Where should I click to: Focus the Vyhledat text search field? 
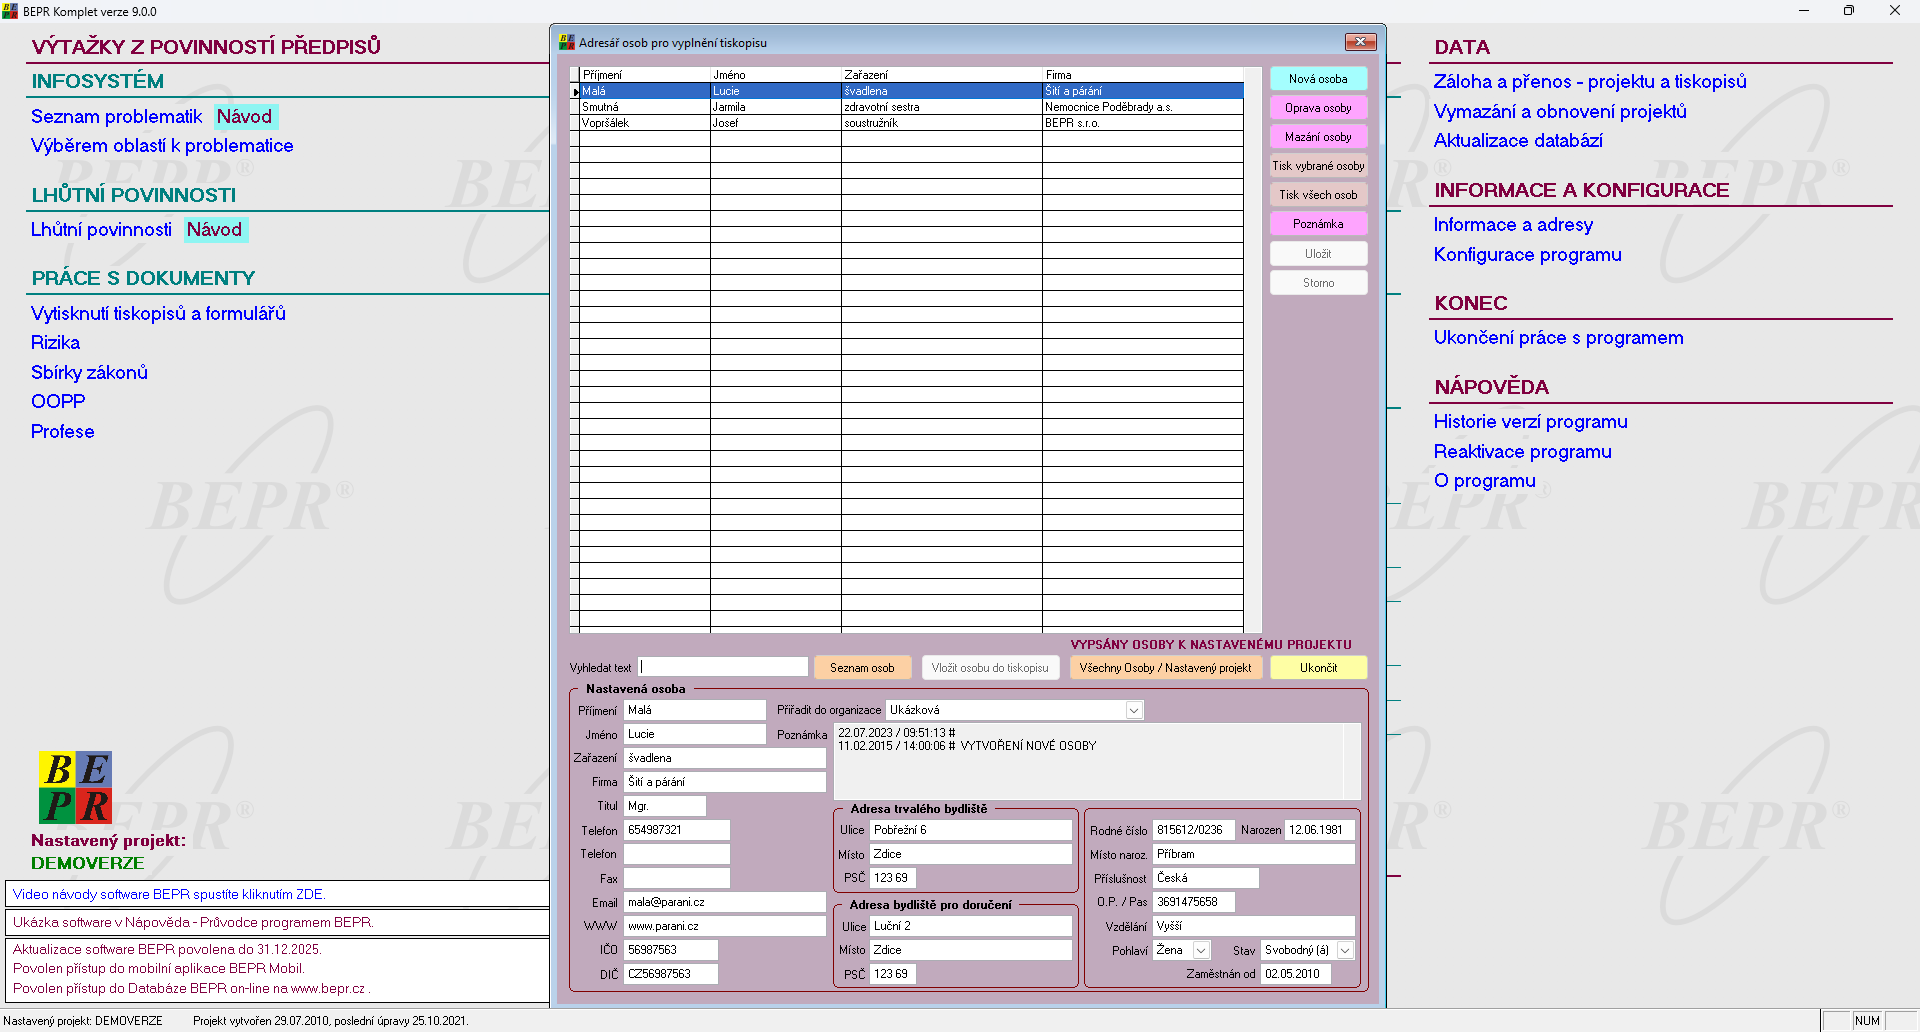tap(723, 667)
